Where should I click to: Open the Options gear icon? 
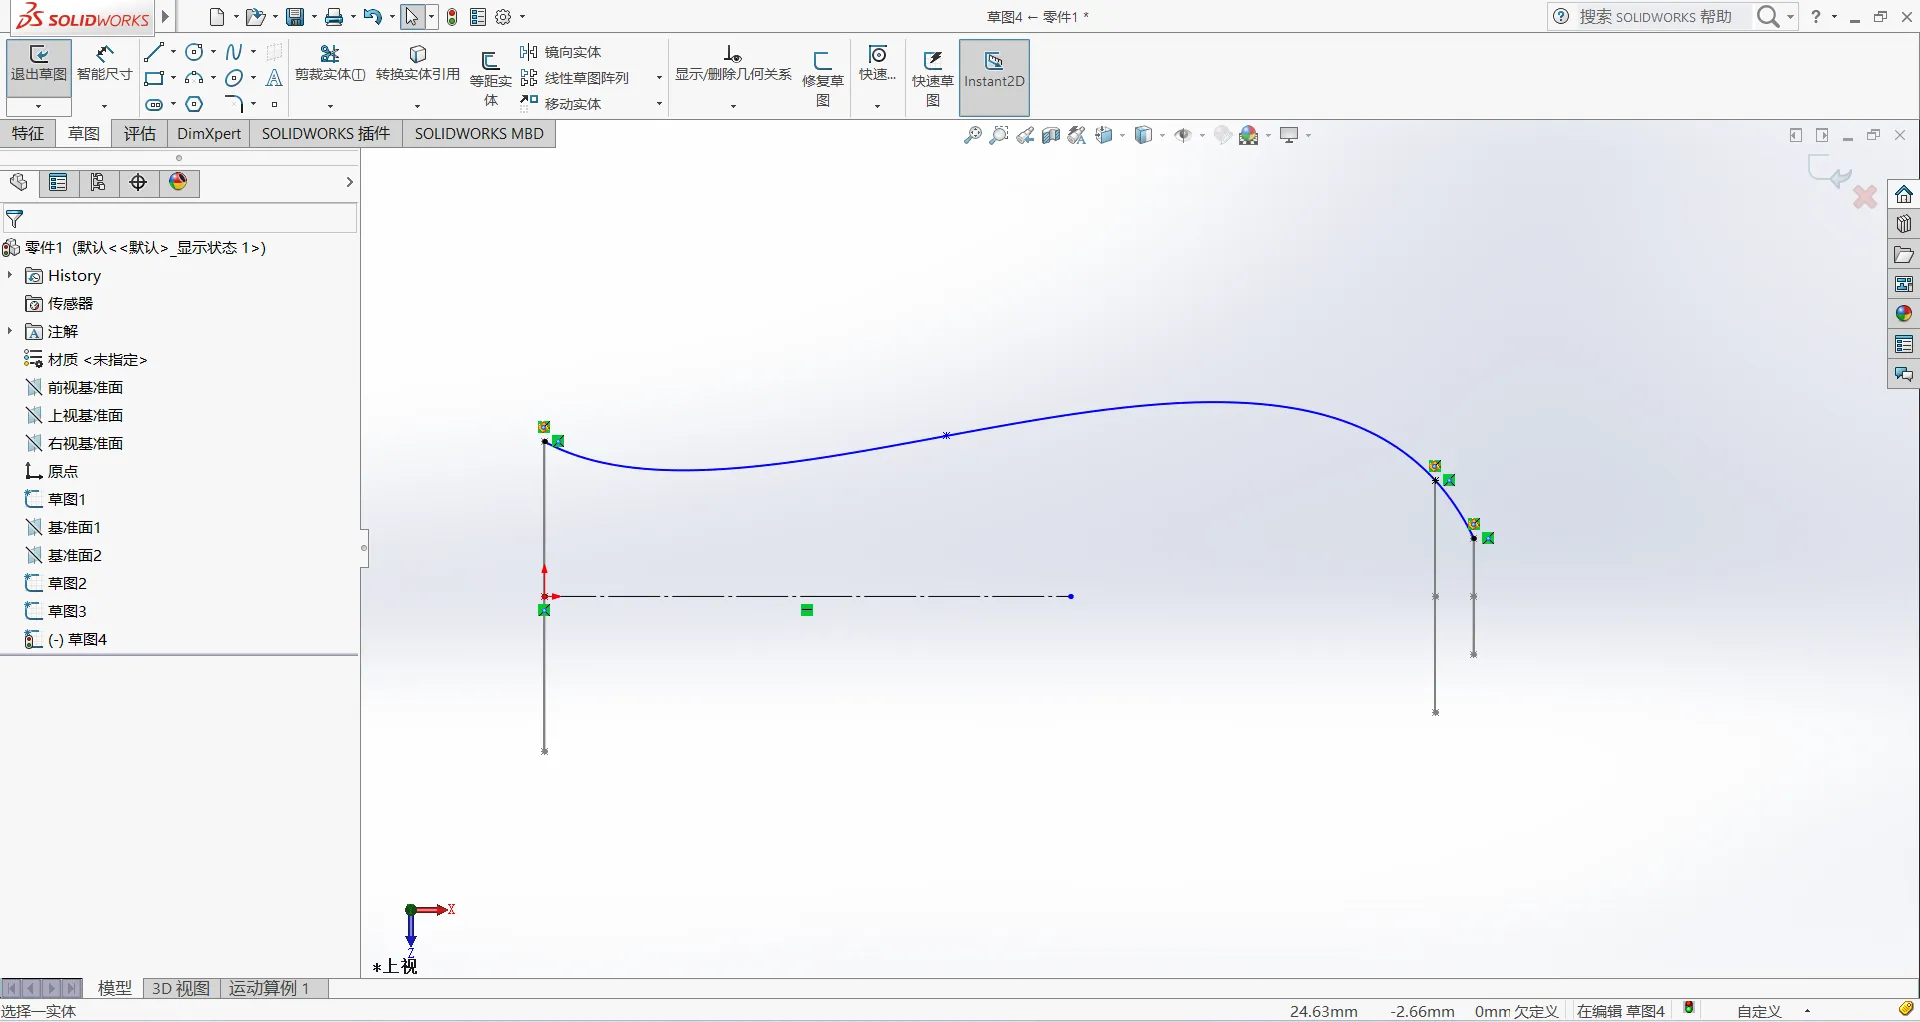(504, 17)
